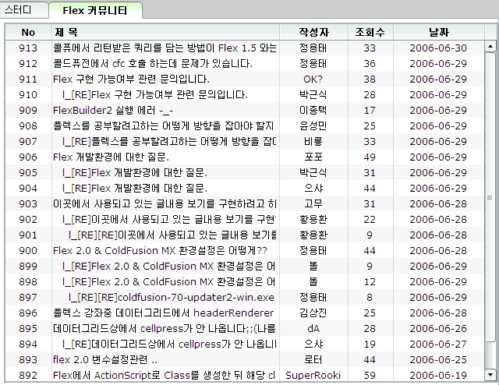
Task: Open reply 910 [RE]Flex 구현 가능여부
Action: 155,95
